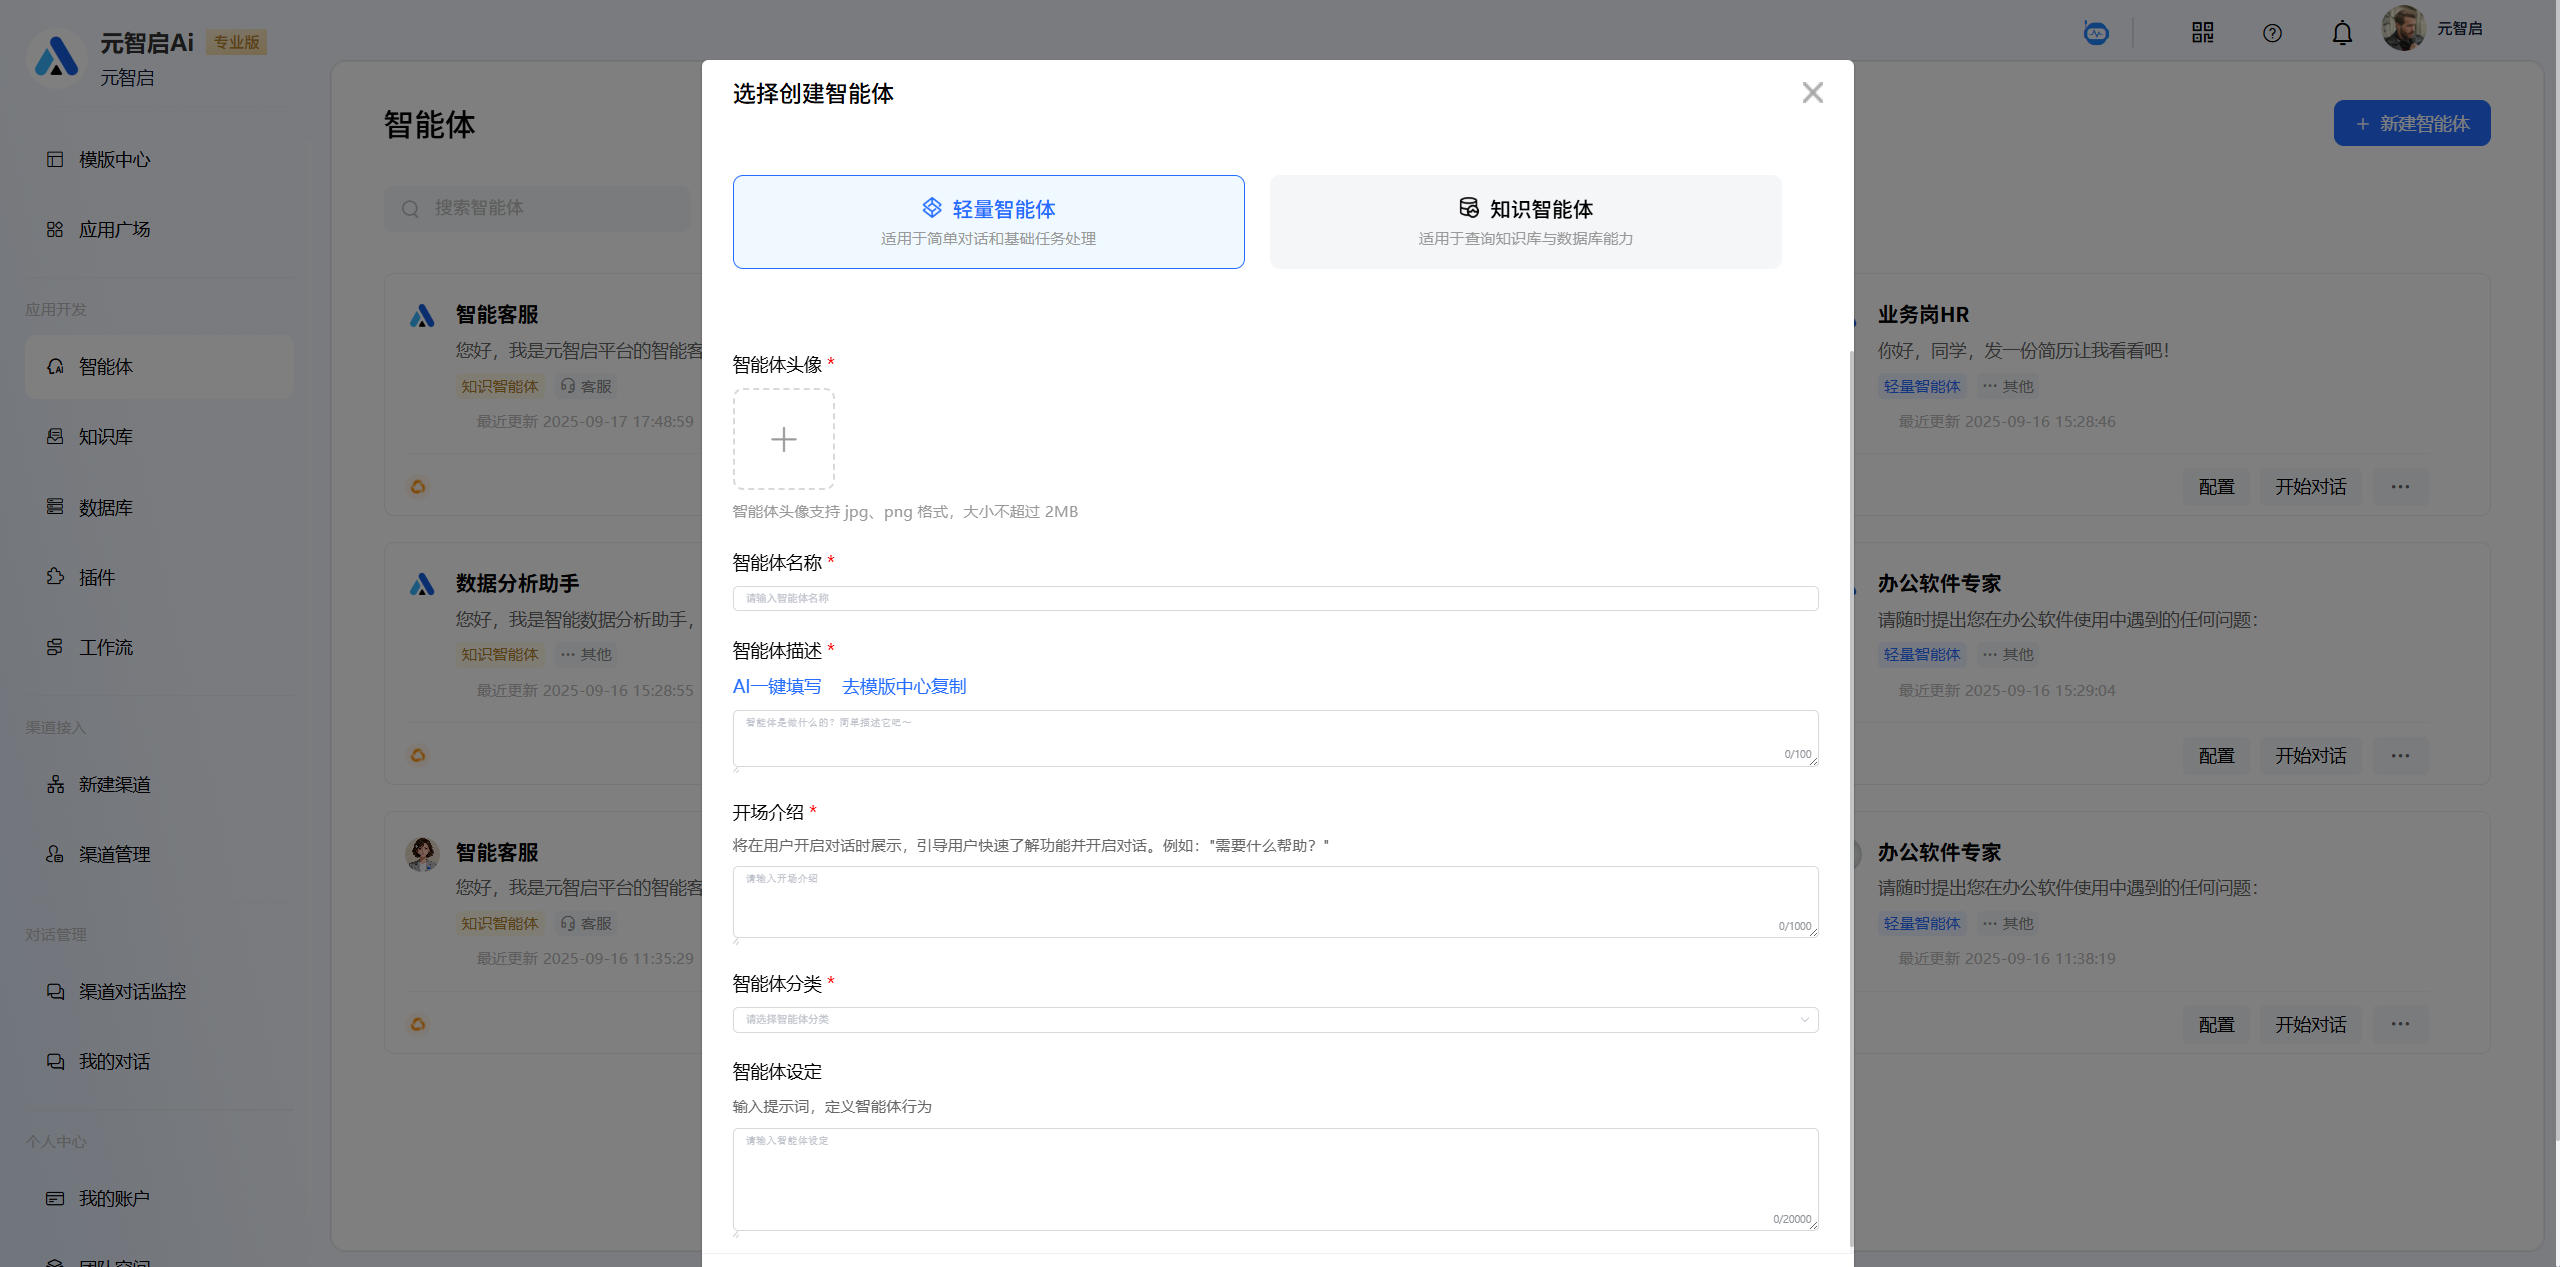Open more options for 业务岗HR card
Viewport: 2560px width, 1267px height.
tap(2400, 487)
